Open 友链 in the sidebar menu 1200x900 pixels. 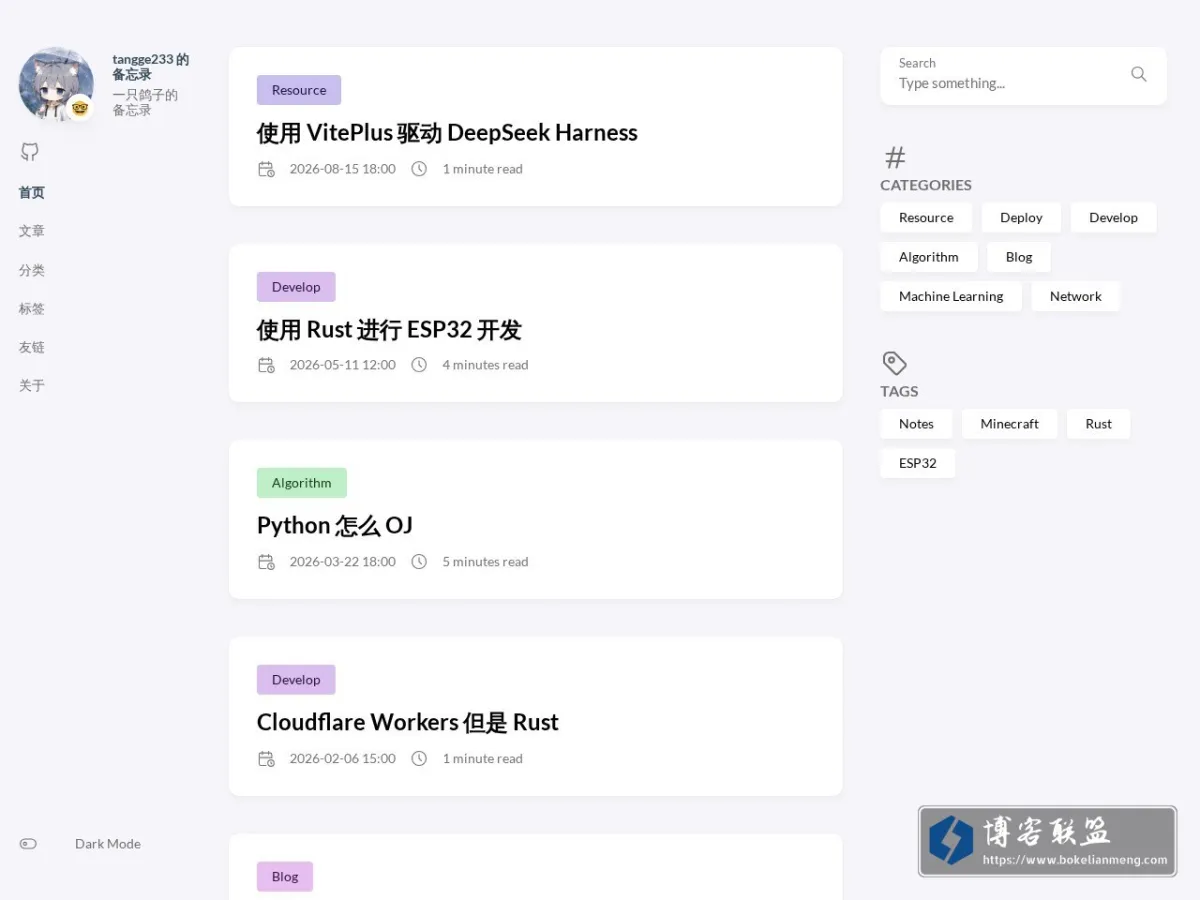point(32,347)
